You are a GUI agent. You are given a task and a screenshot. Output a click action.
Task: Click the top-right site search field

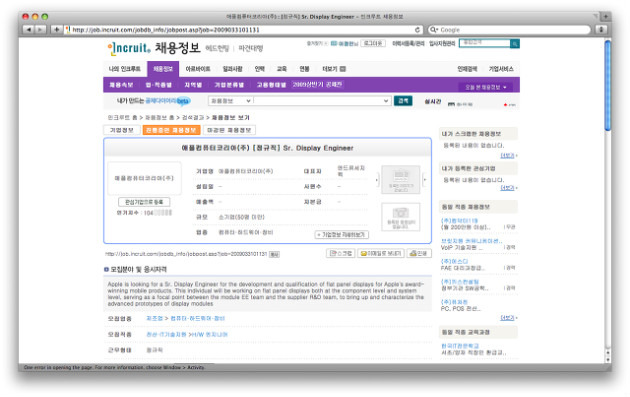point(485,43)
